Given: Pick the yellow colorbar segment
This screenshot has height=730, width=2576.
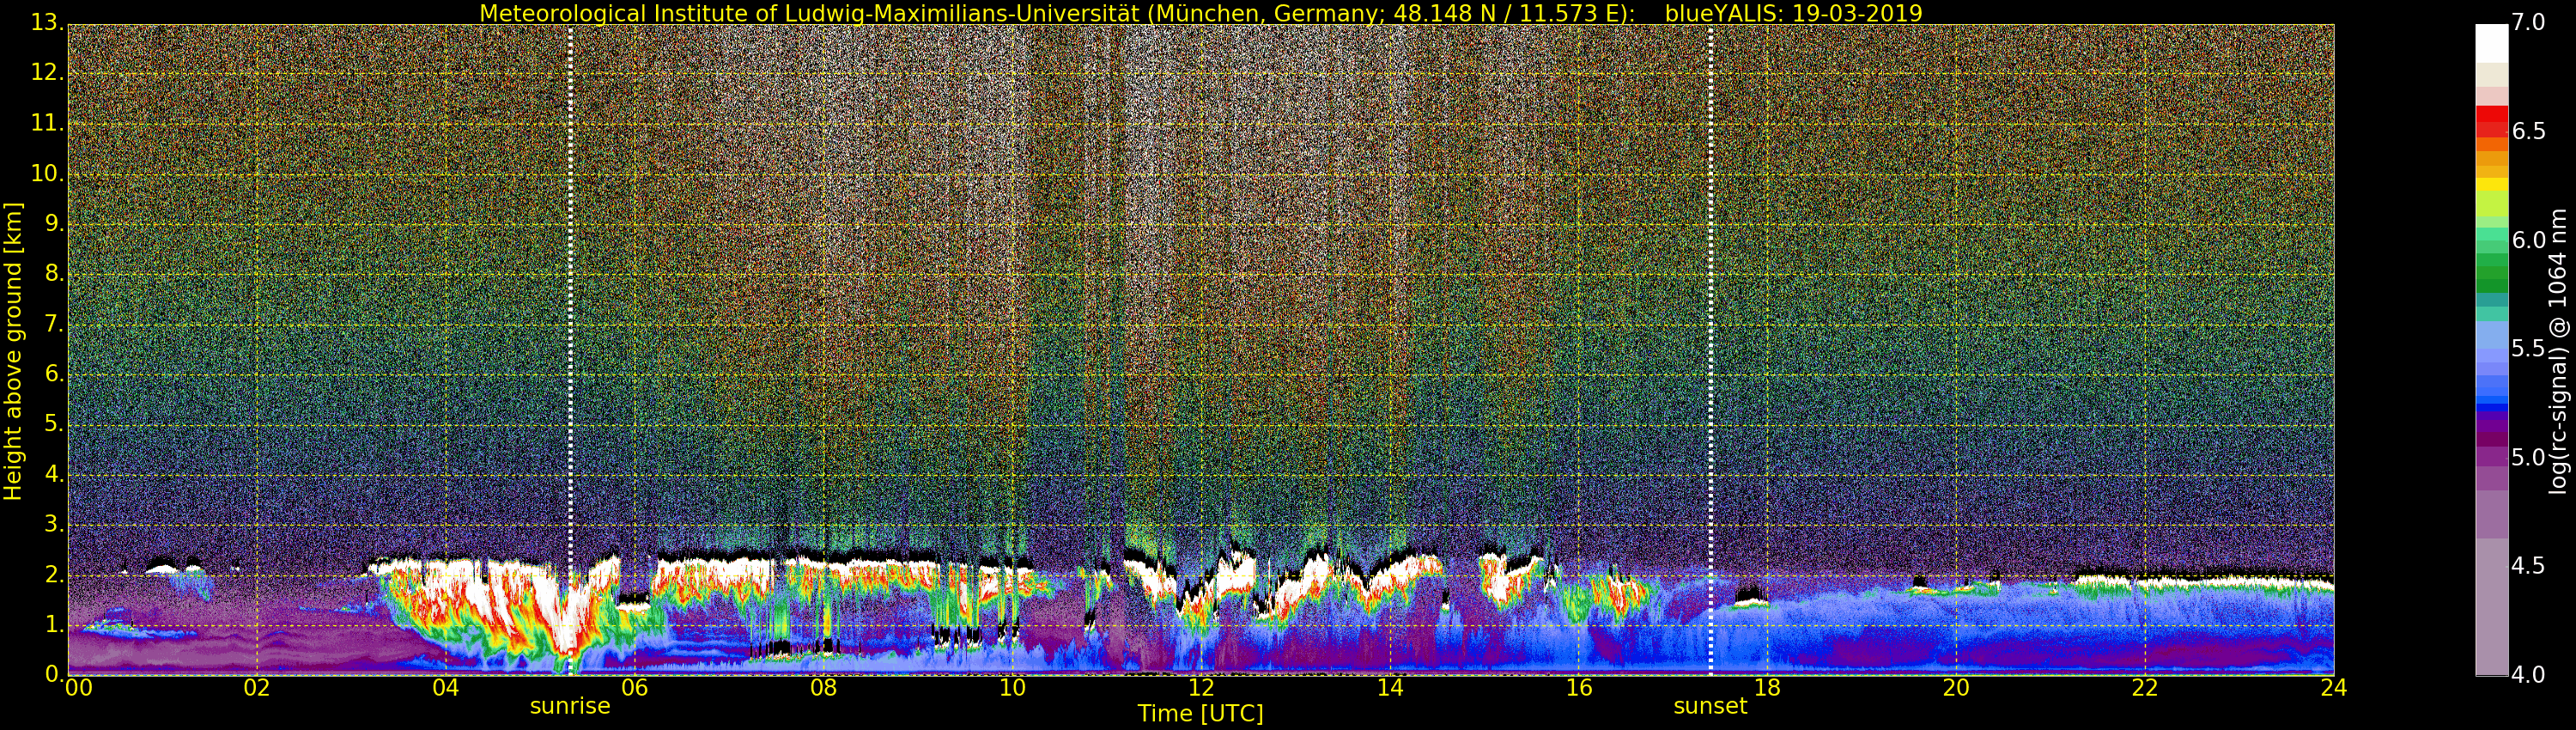Looking at the screenshot, I should tap(2491, 185).
